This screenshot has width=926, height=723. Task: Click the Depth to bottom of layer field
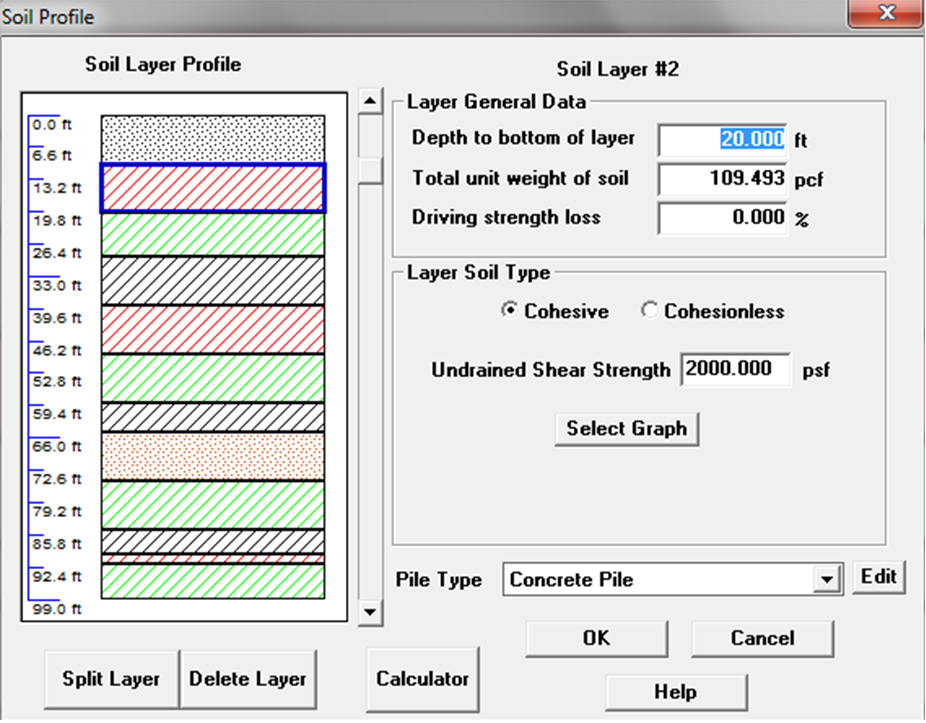pos(723,139)
